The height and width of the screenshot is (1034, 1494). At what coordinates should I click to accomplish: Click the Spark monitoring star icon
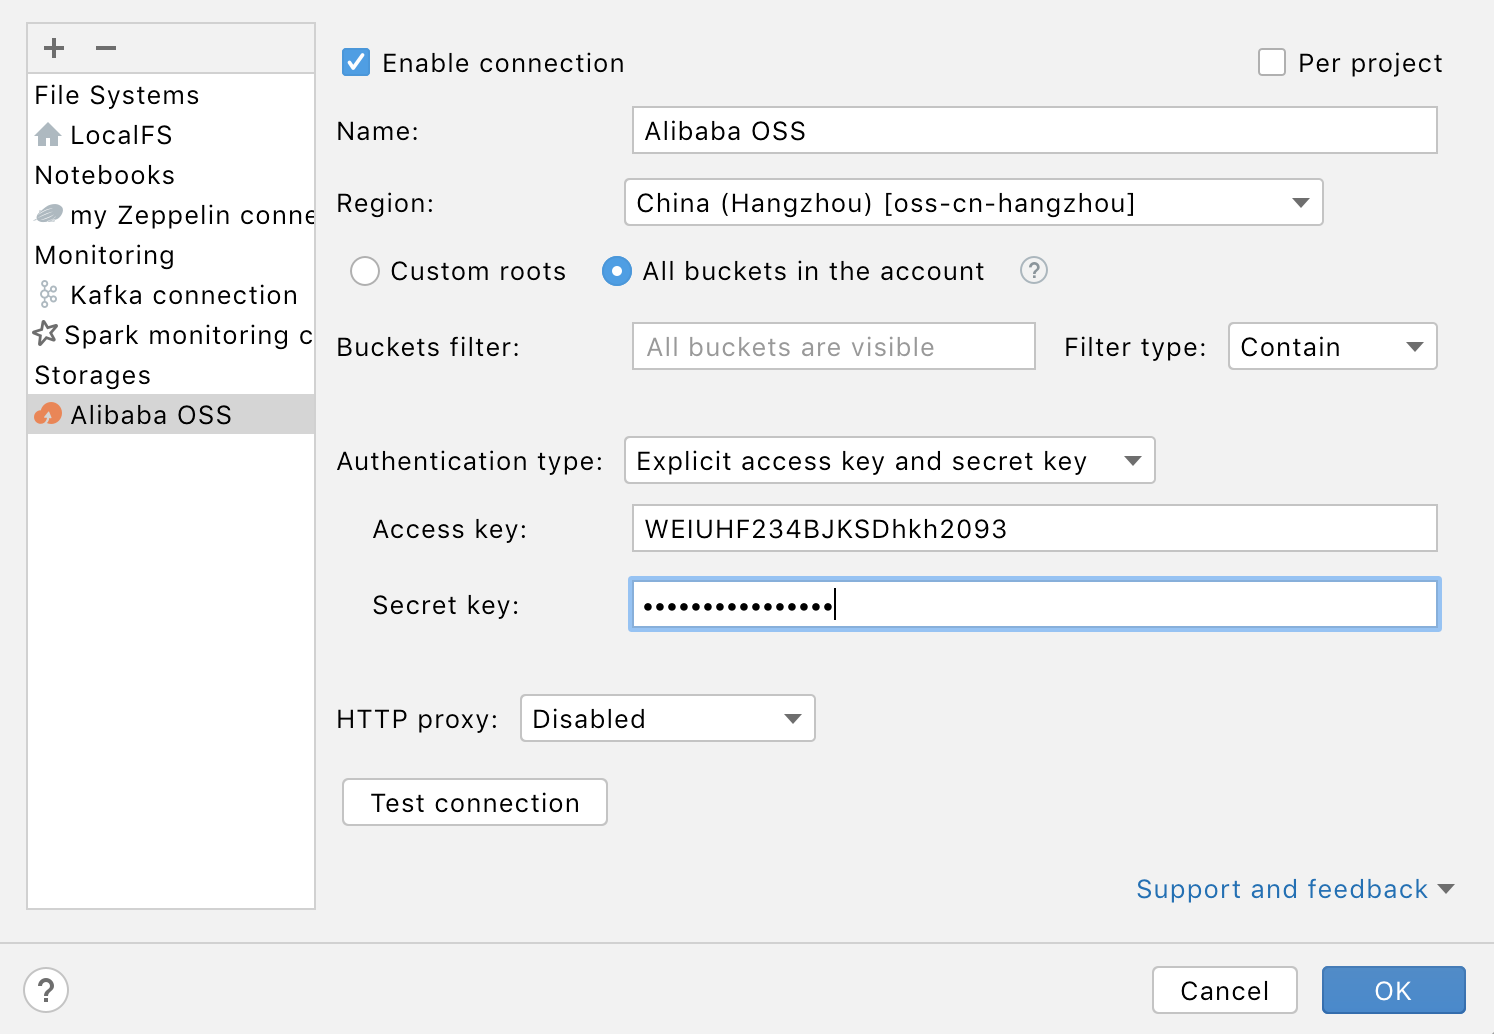click(46, 333)
